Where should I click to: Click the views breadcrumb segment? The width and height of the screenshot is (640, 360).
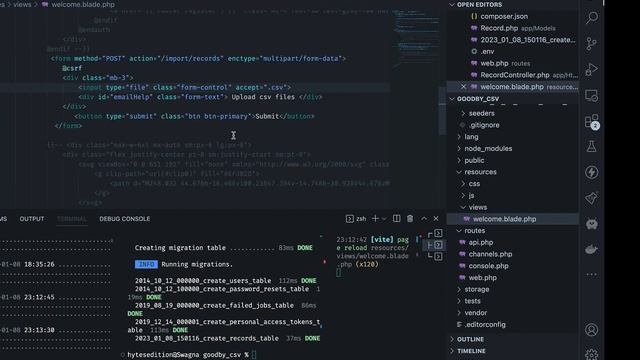[22, 4]
